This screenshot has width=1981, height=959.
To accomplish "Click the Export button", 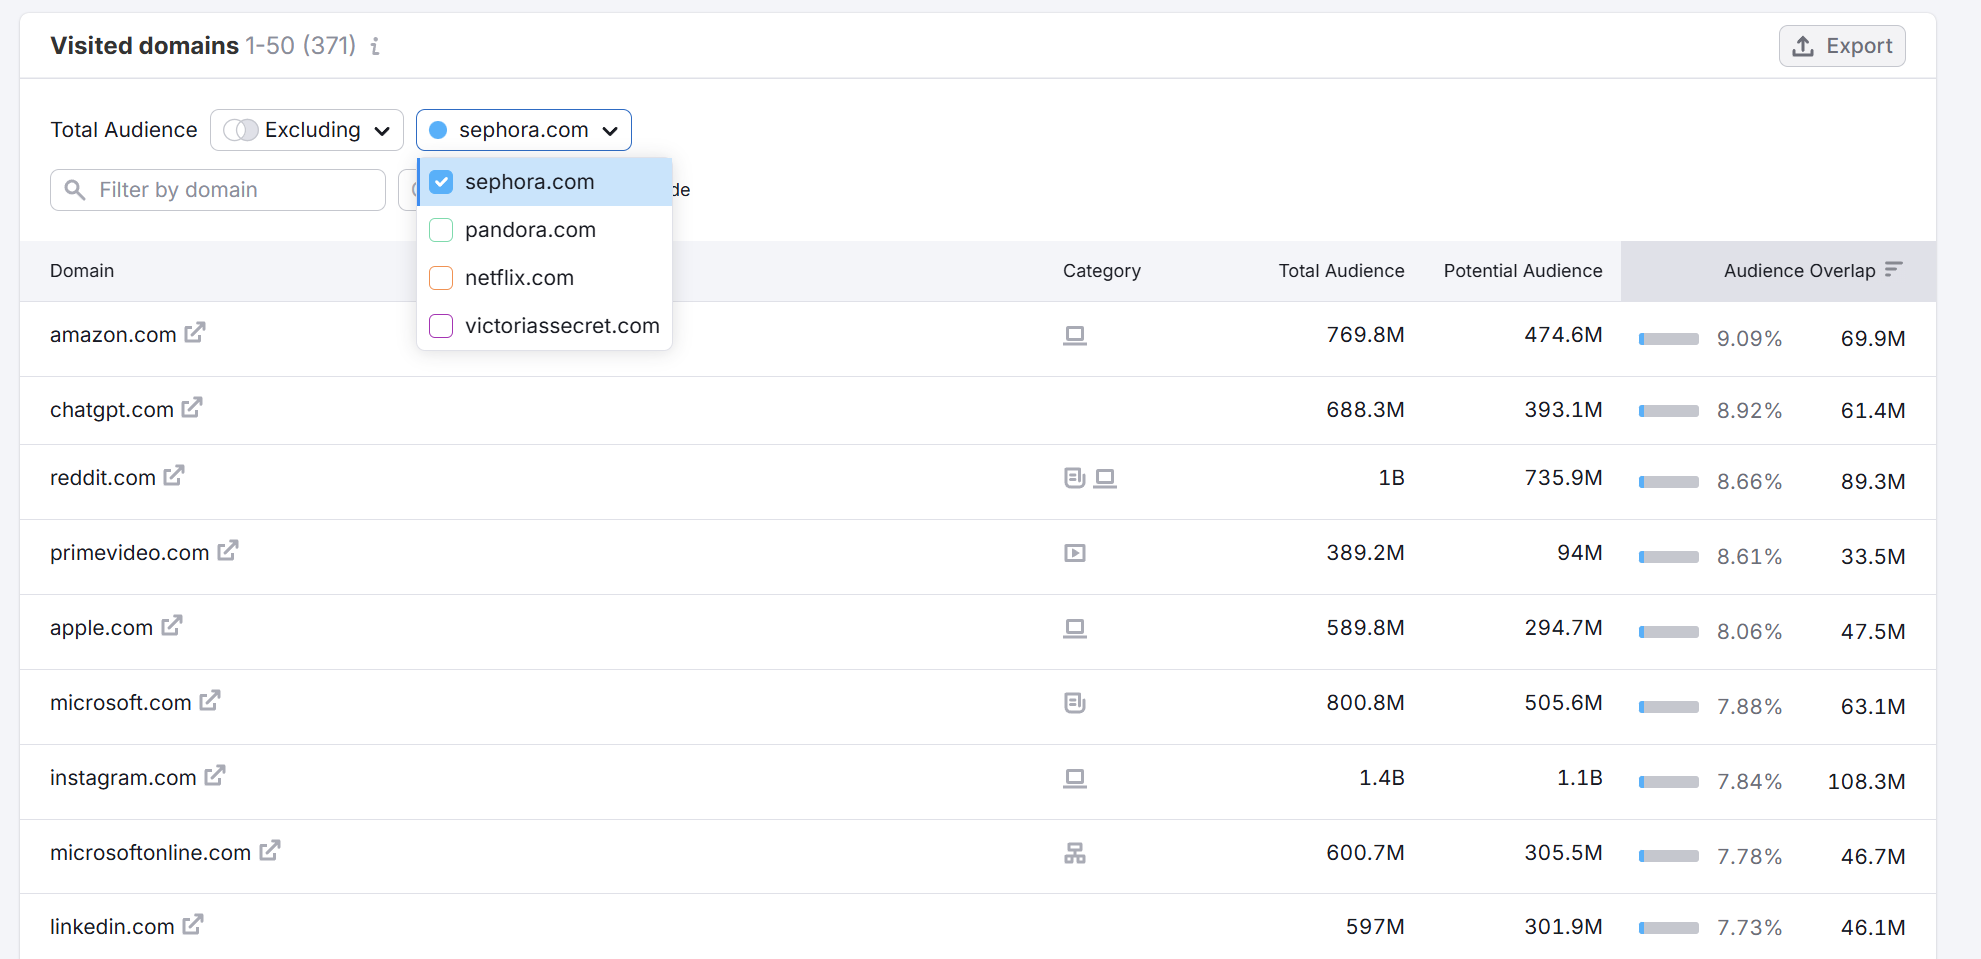I will point(1842,46).
